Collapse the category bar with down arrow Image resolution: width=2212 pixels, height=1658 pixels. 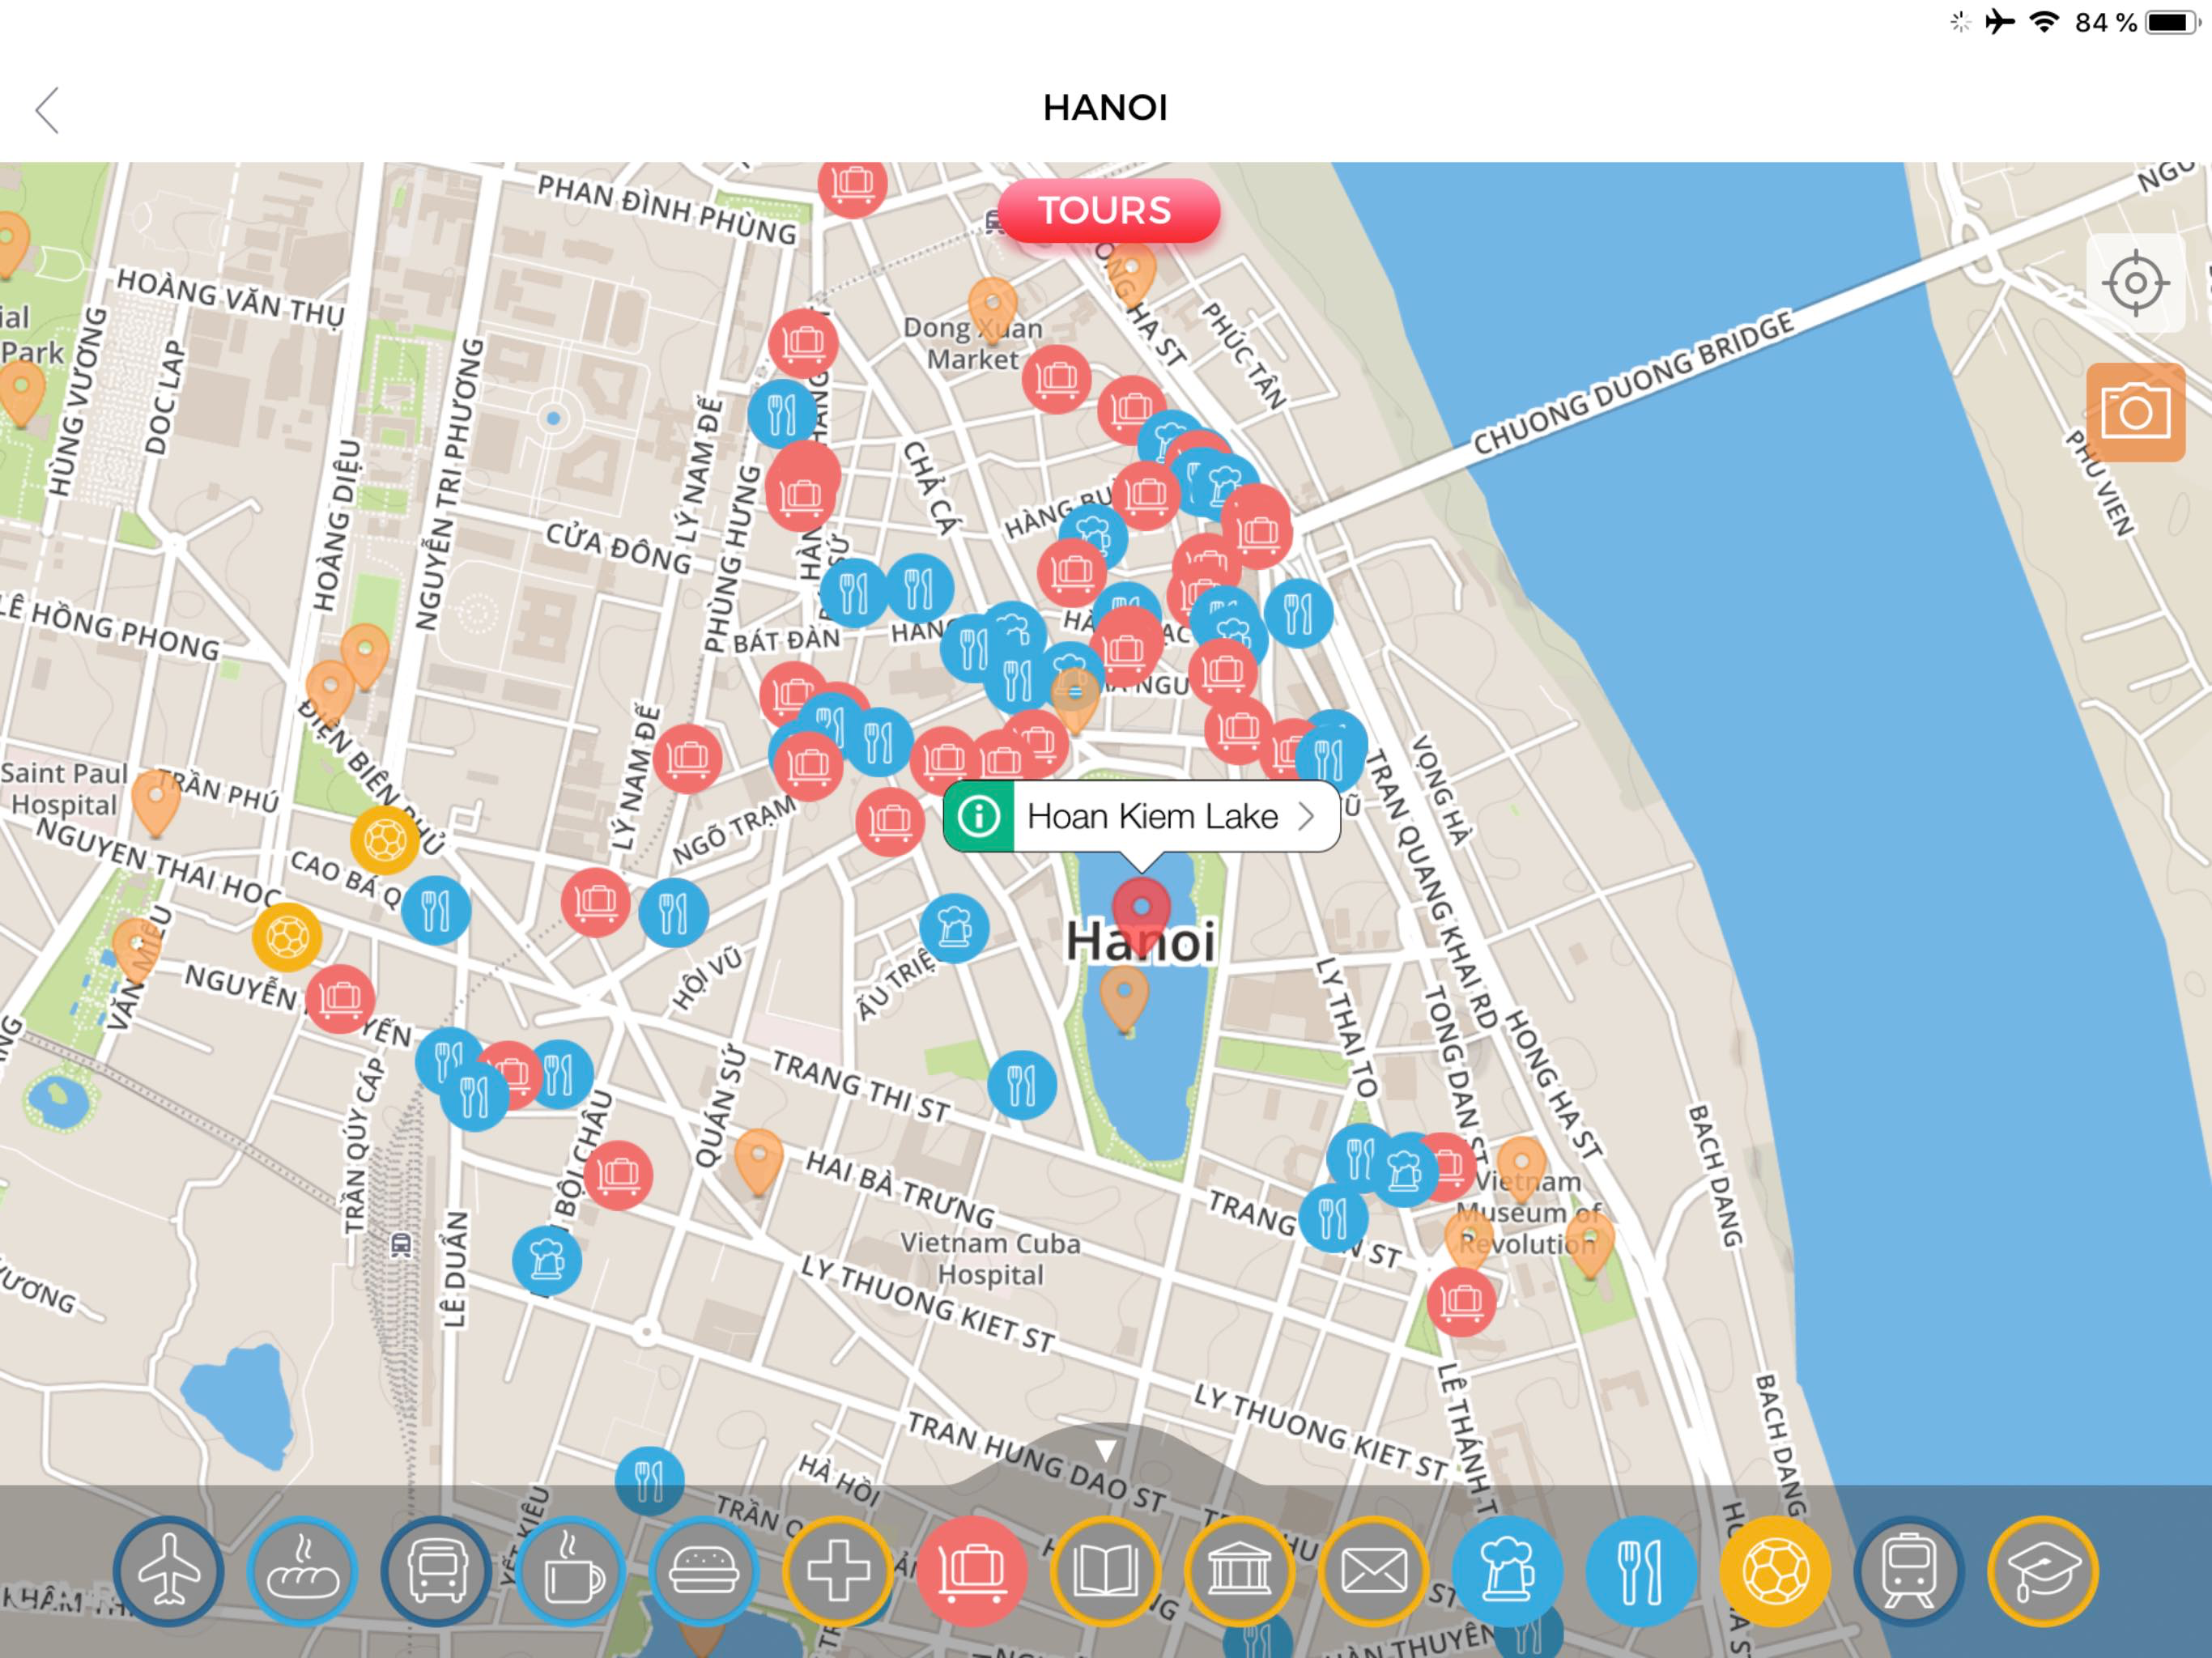coord(1105,1450)
